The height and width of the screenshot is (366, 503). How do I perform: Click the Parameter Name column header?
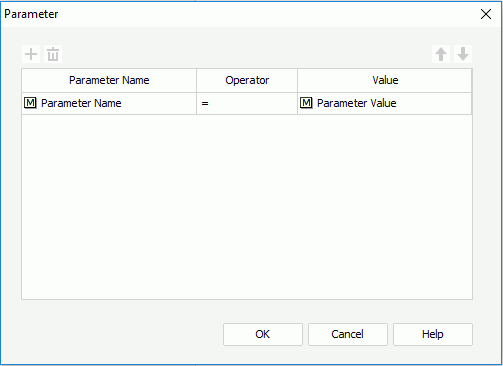(109, 80)
